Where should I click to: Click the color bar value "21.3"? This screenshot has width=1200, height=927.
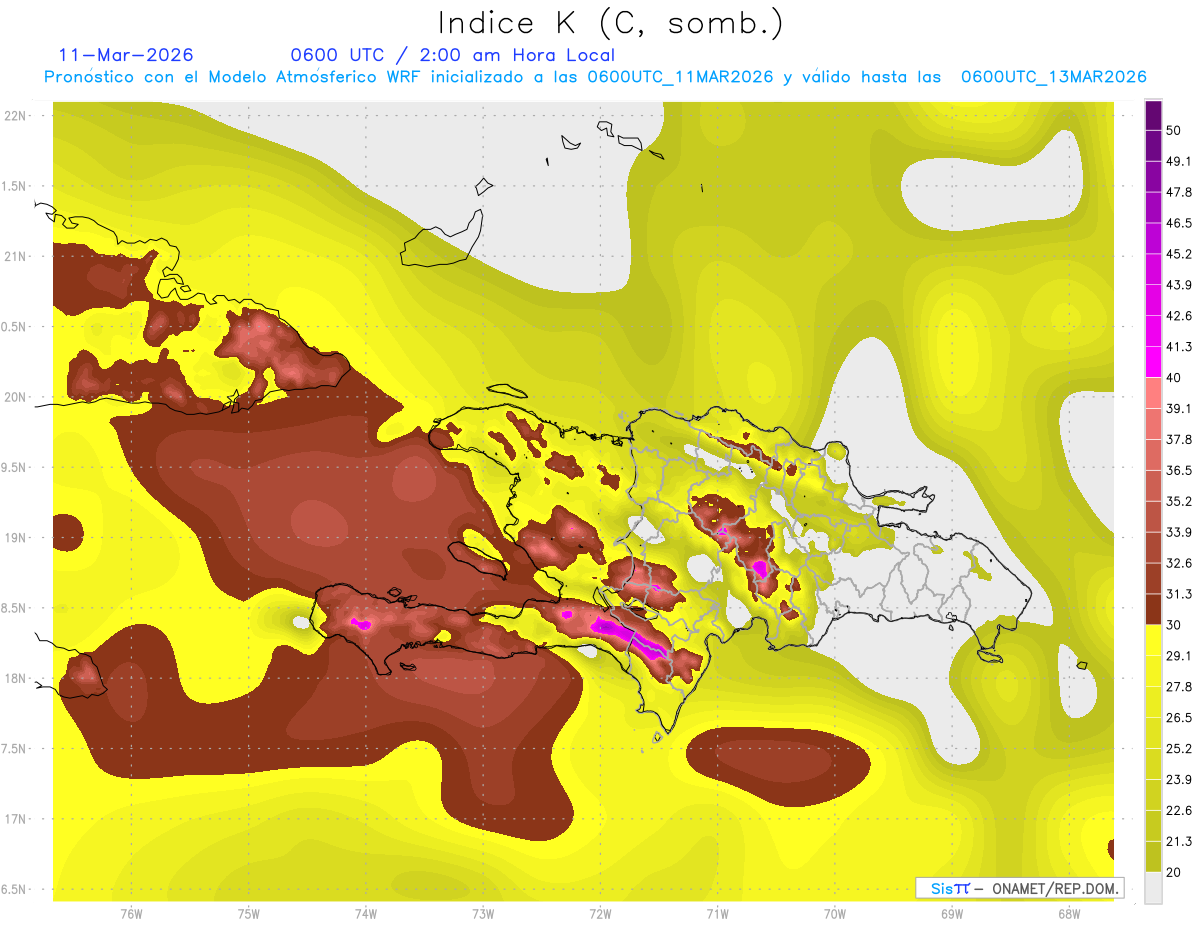pos(1178,841)
